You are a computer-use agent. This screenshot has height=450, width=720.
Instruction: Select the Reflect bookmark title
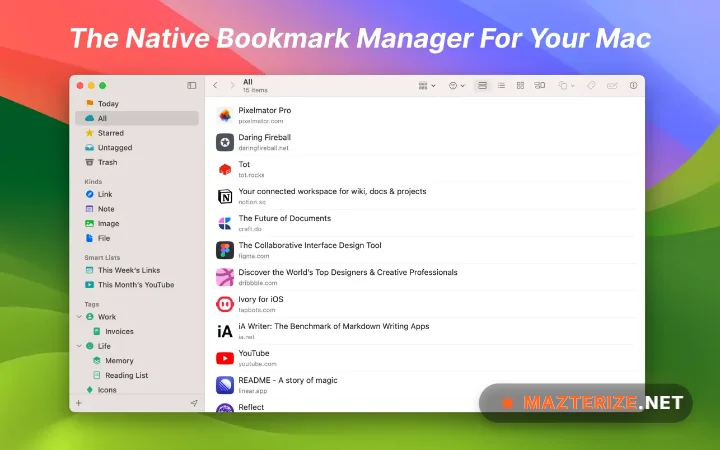[x=251, y=407]
